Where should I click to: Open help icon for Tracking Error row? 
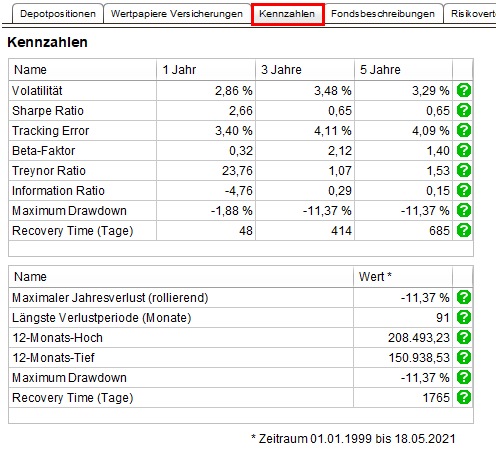pyautogui.click(x=464, y=130)
